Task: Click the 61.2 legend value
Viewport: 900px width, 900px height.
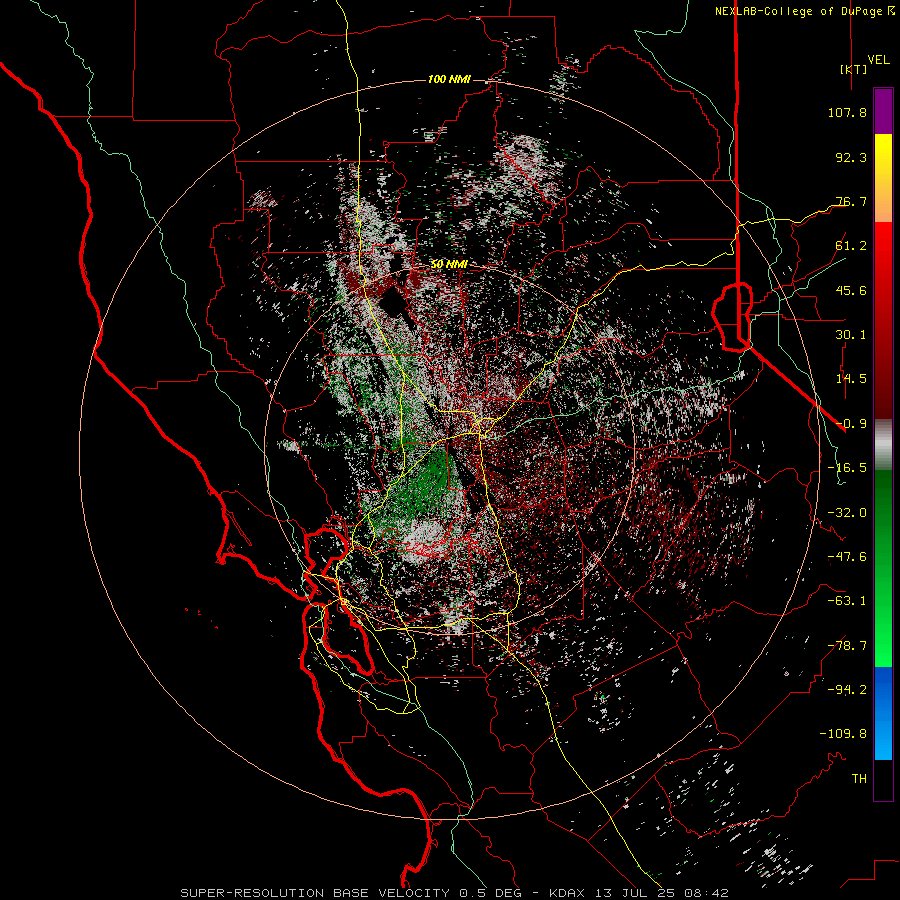Action: click(851, 246)
